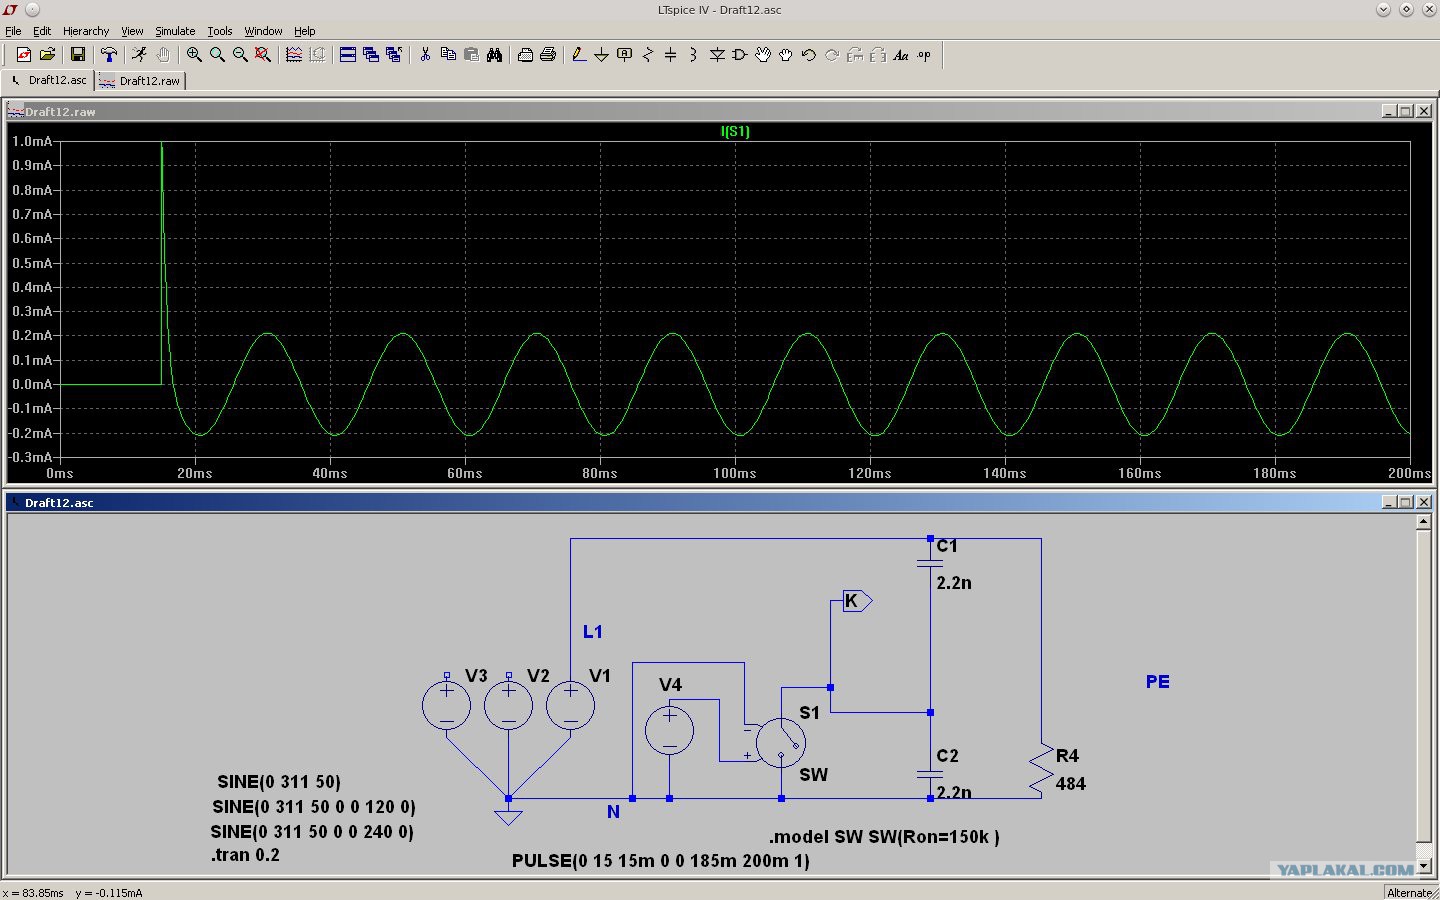Switch to the Draft12.asc tab
The image size is (1440, 900).
click(48, 80)
